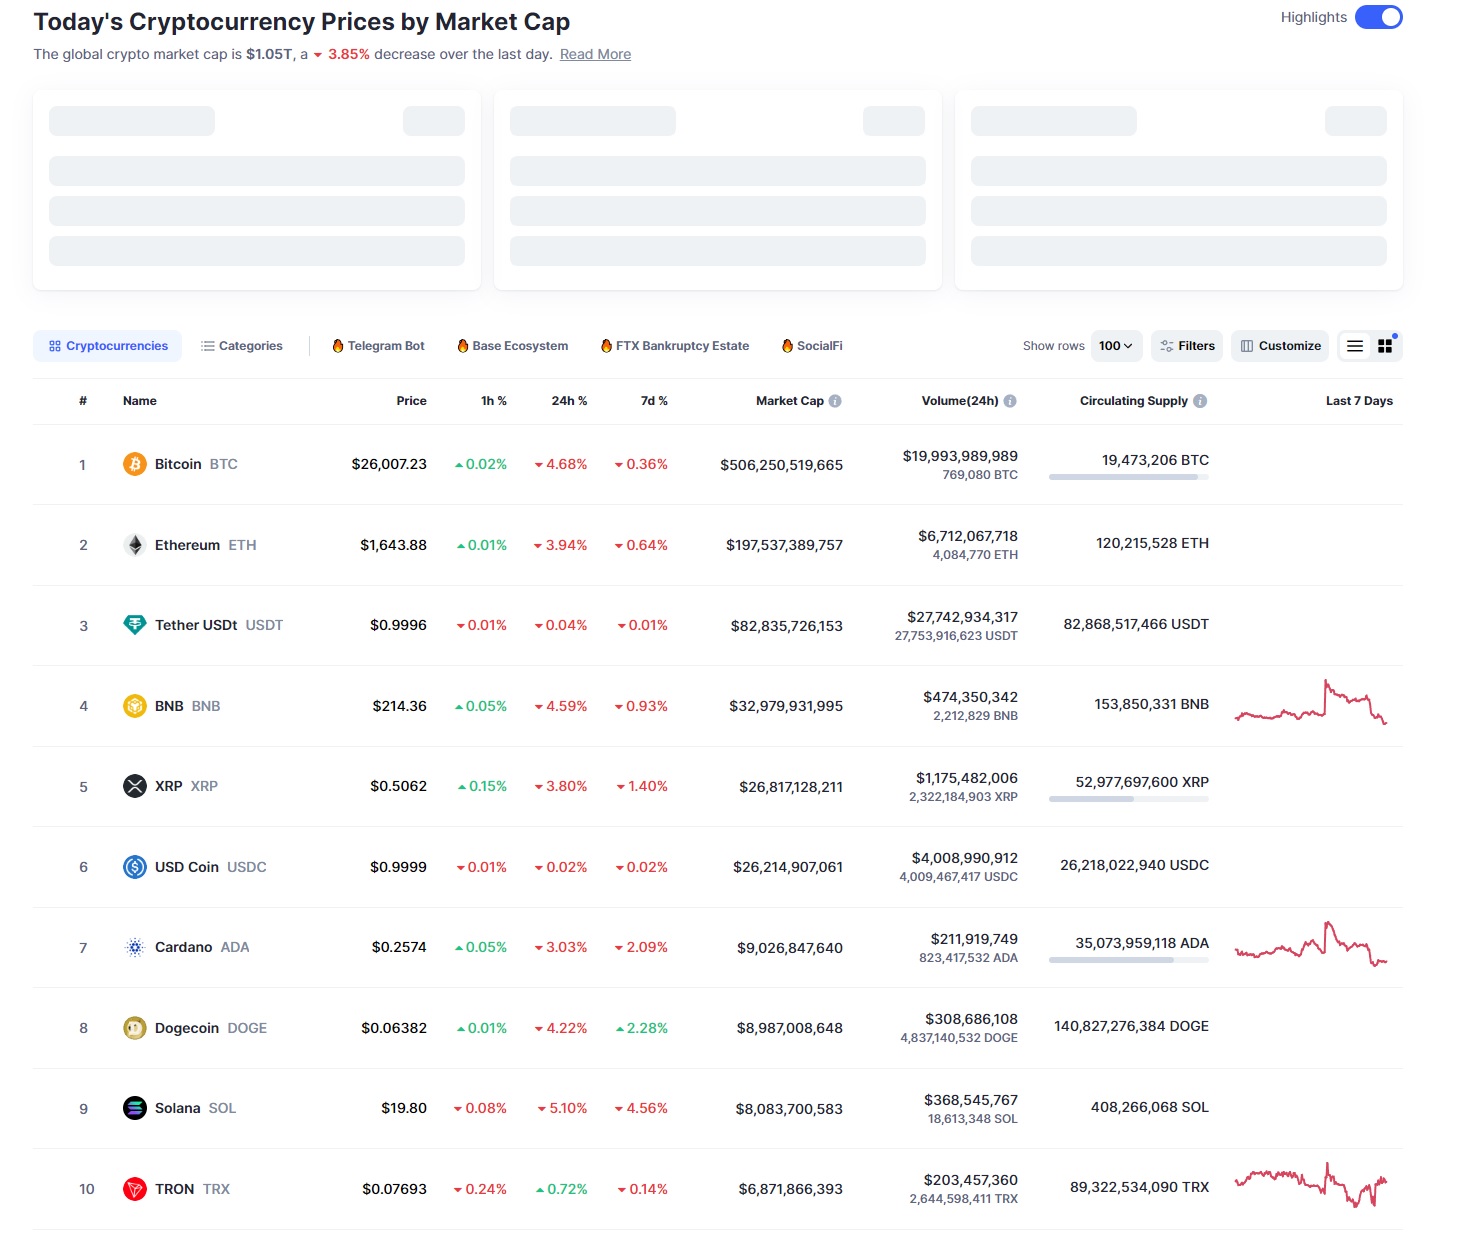
Task: Click the Cardano coin logo
Action: tap(135, 947)
